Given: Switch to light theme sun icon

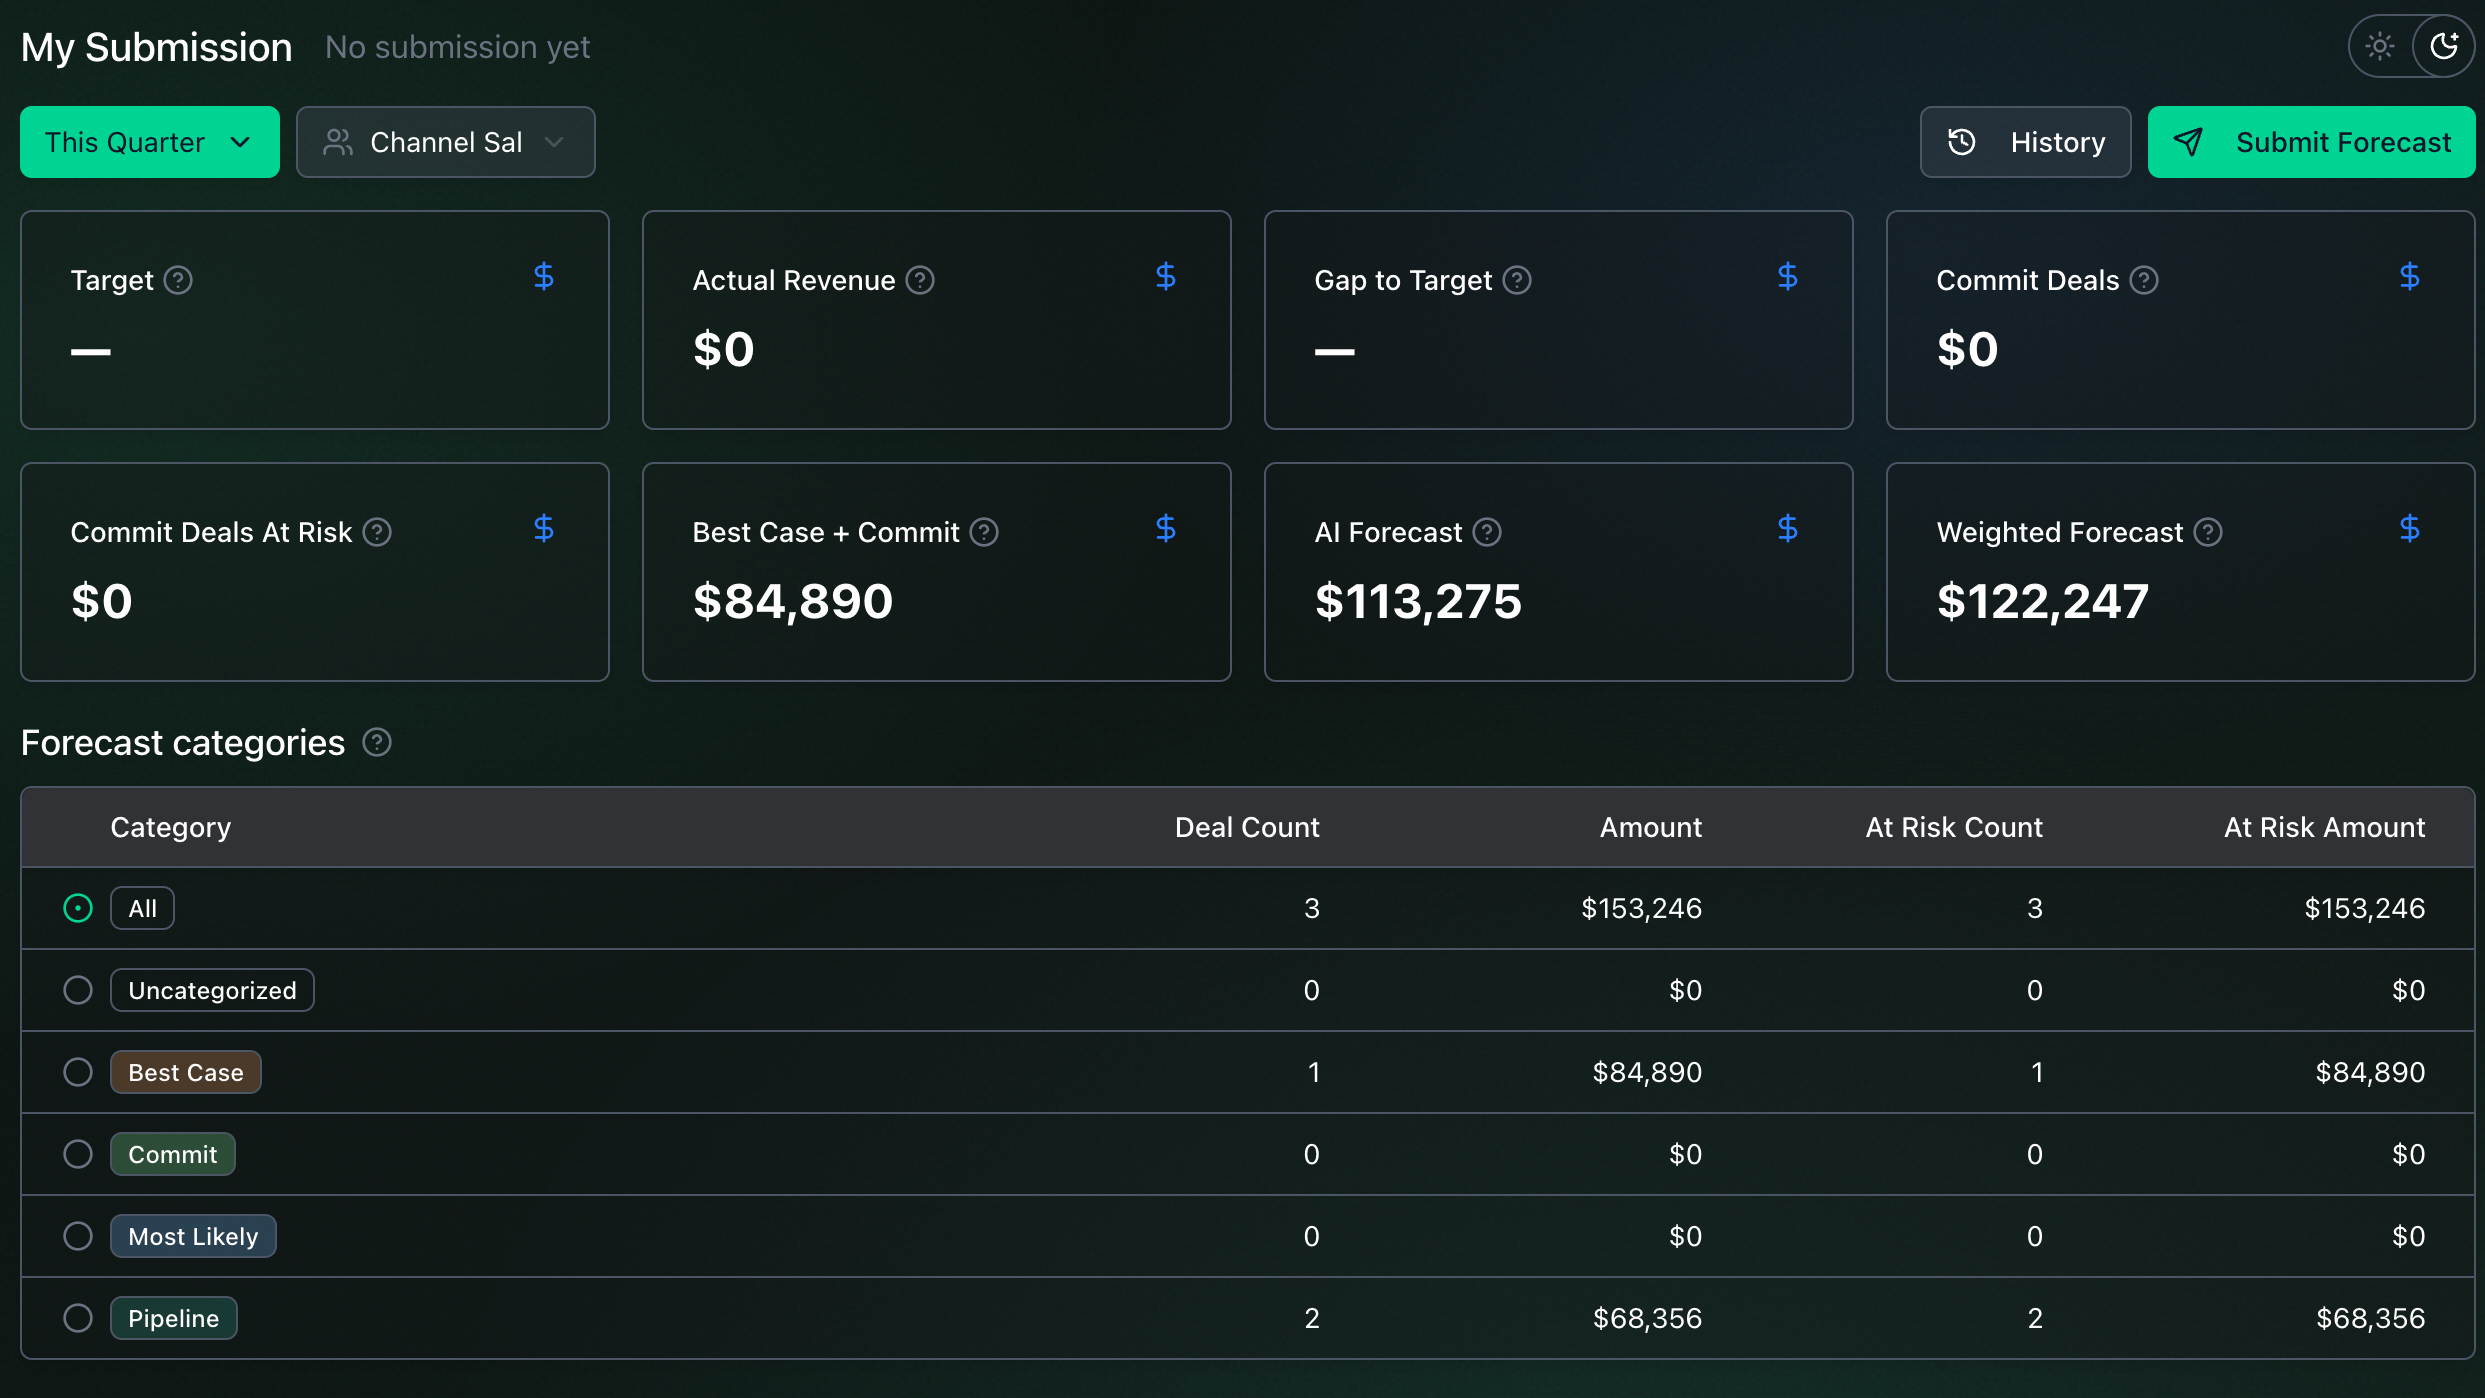Looking at the screenshot, I should [2379, 46].
